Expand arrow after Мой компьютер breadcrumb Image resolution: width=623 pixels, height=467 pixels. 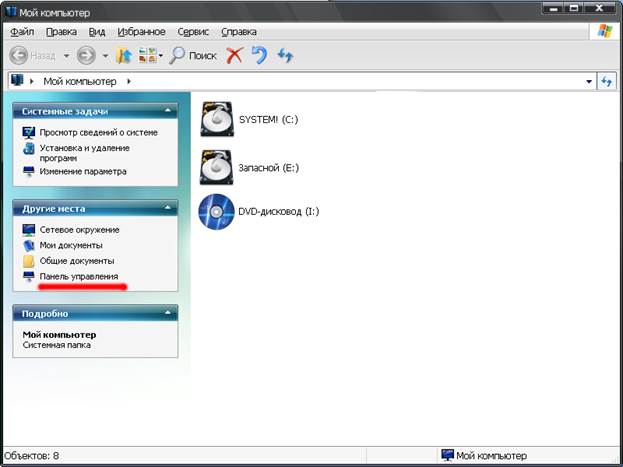click(x=129, y=81)
